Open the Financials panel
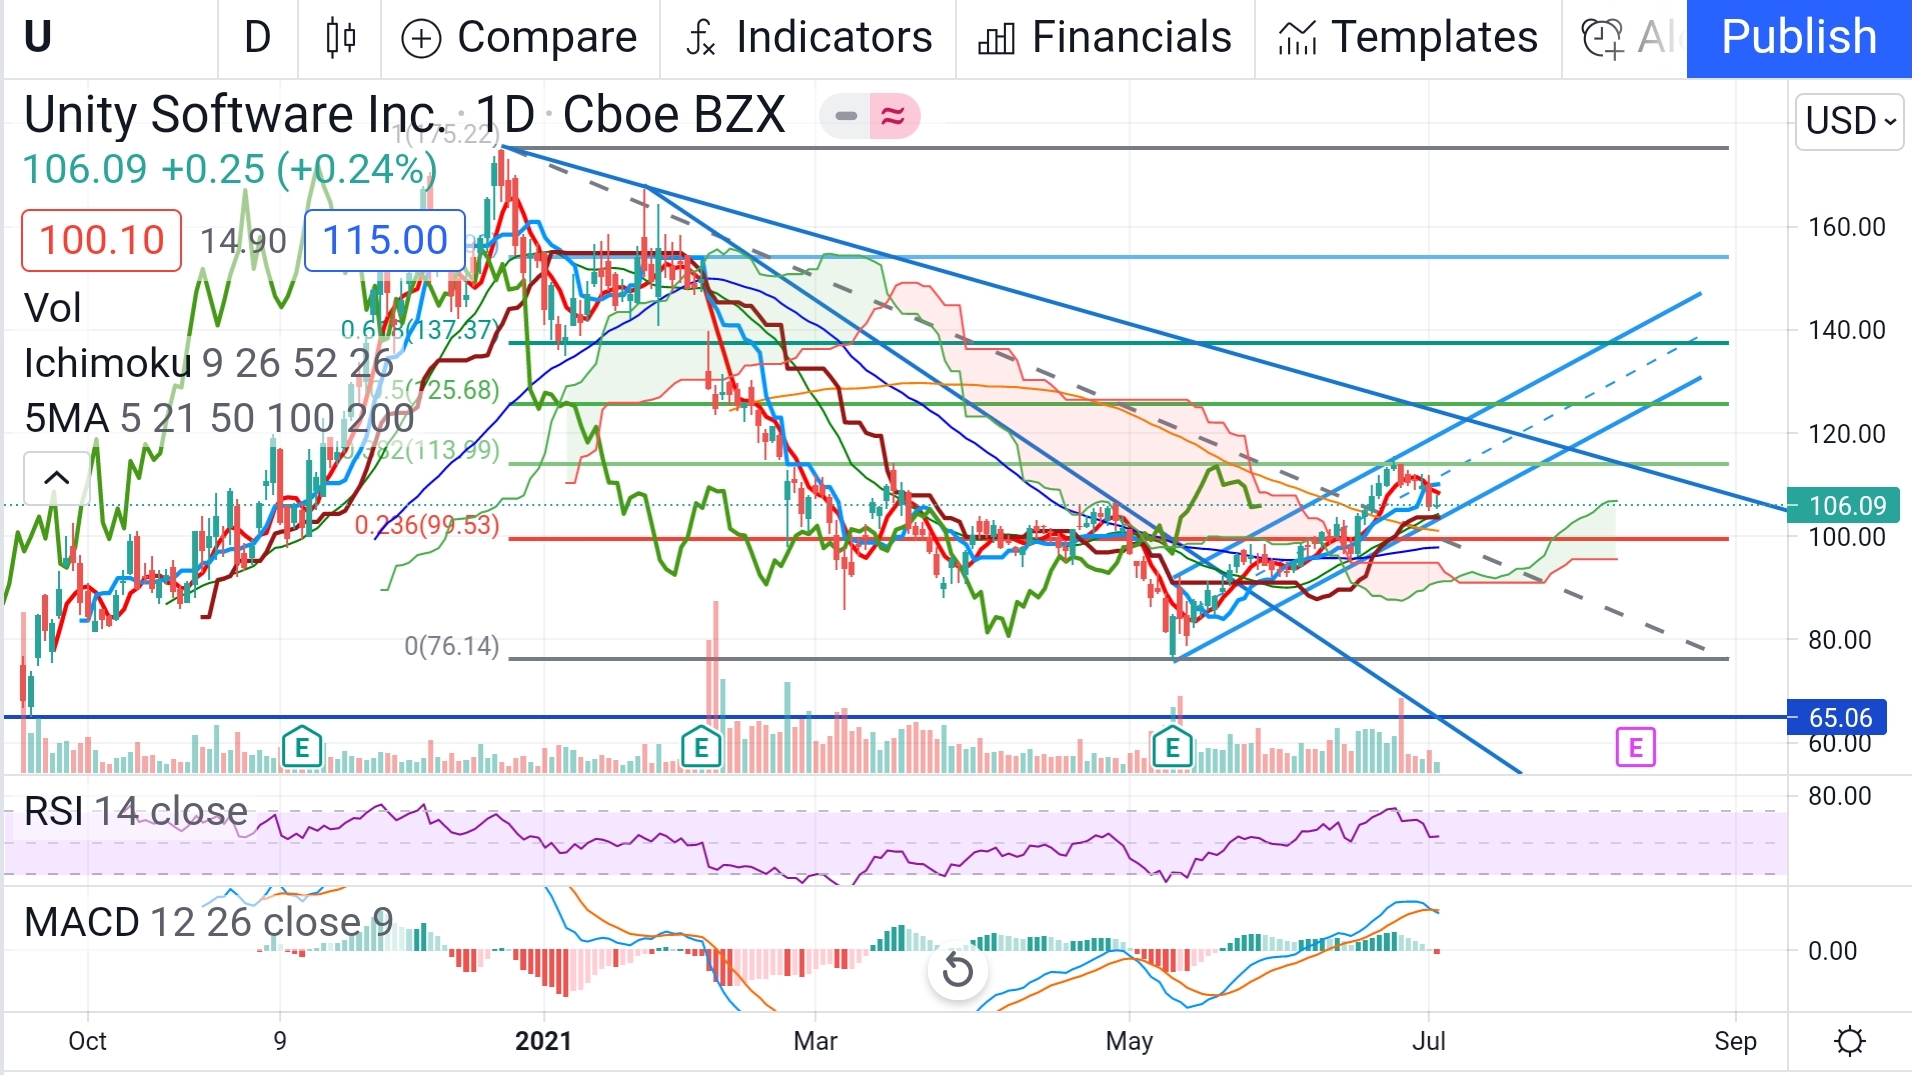The height and width of the screenshot is (1075, 1912). point(1105,38)
